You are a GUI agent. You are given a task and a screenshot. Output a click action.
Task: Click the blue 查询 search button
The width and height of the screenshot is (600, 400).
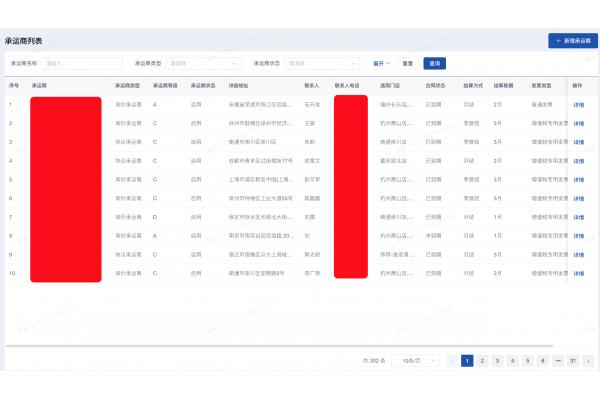pyautogui.click(x=434, y=62)
